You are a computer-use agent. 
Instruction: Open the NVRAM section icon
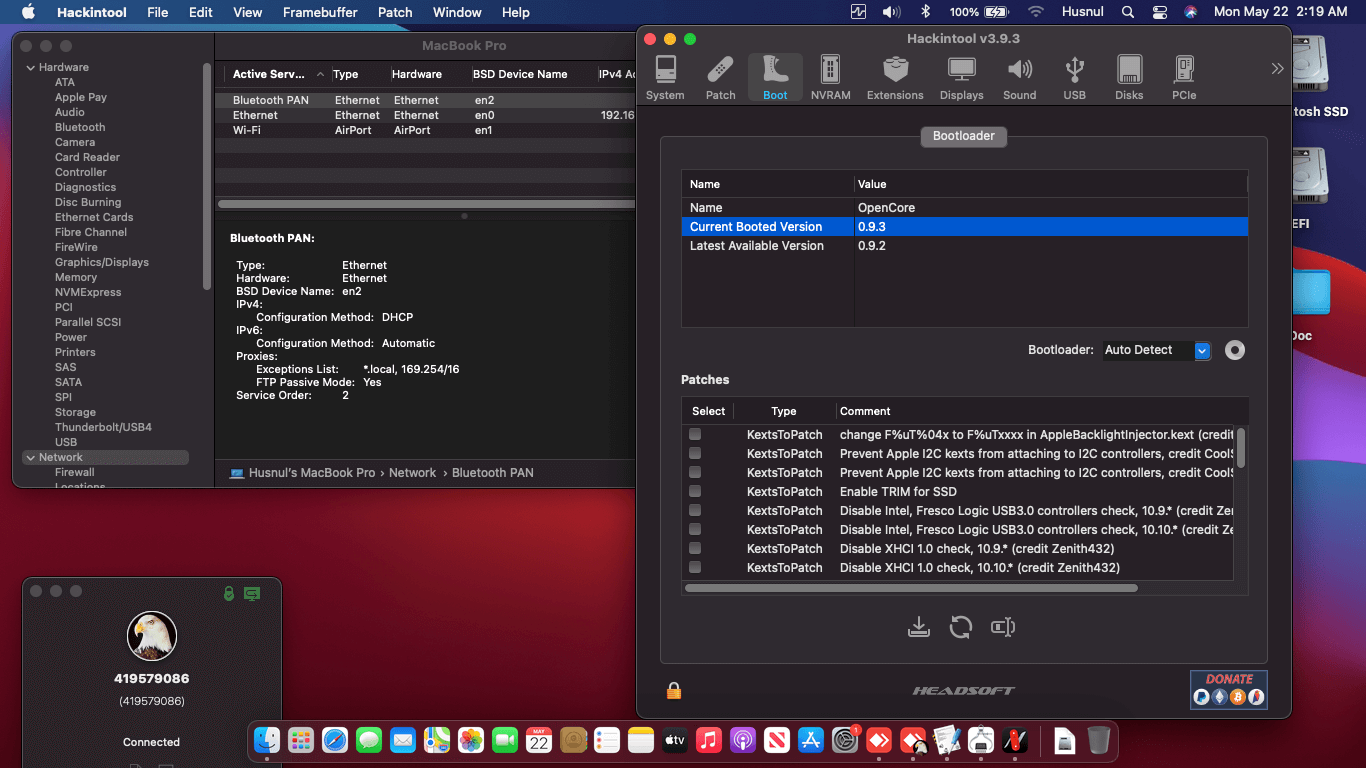830,78
